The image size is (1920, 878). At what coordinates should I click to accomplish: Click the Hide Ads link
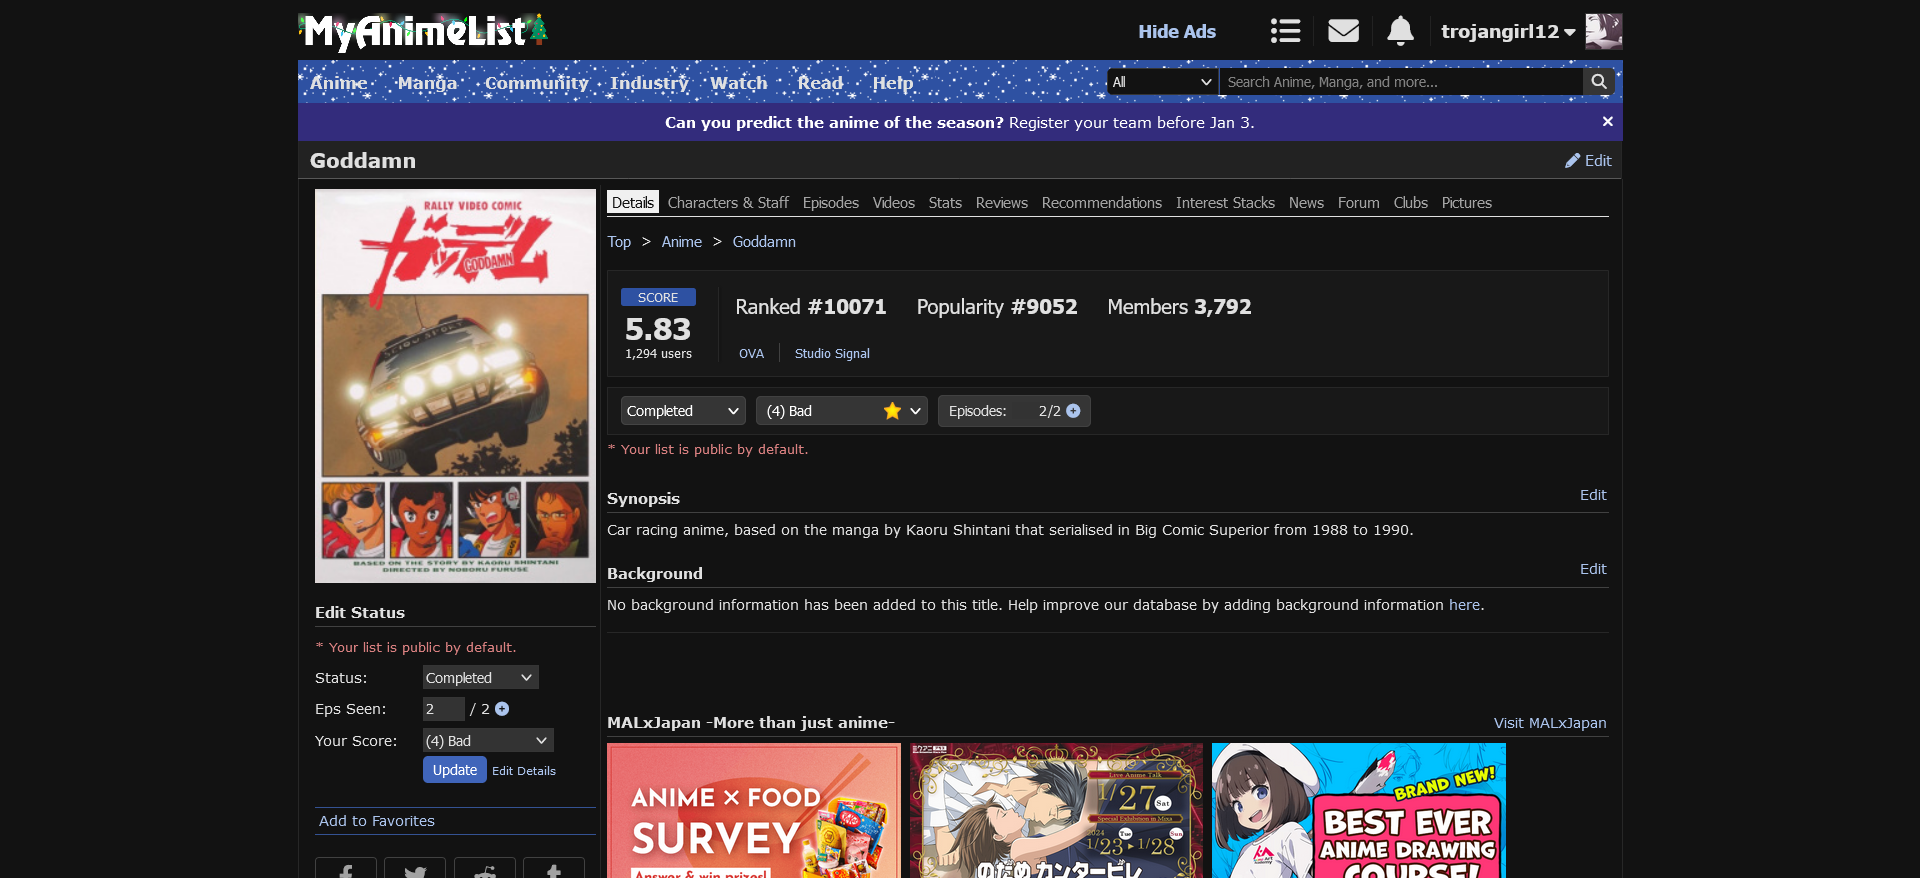coord(1177,31)
